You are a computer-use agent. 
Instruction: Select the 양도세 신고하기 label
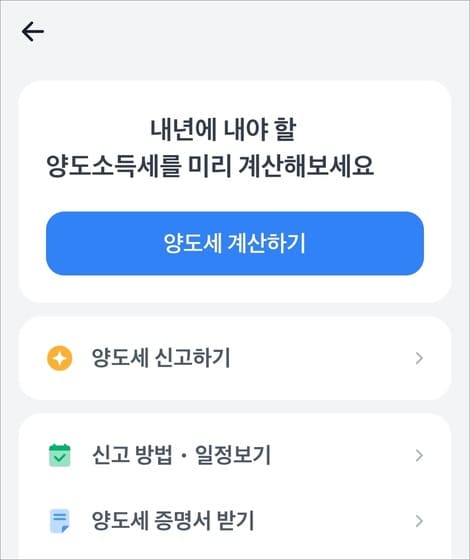click(x=161, y=358)
